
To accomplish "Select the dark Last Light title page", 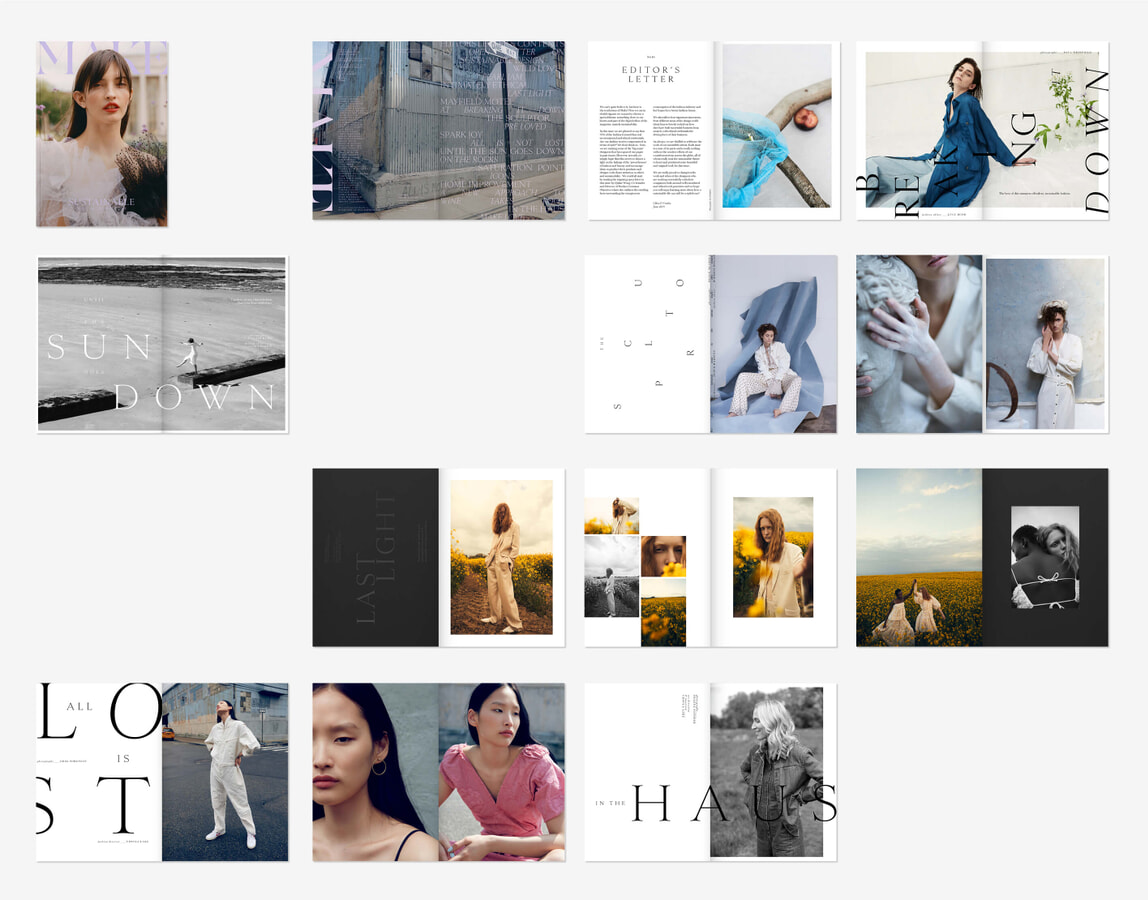I will pyautogui.click(x=375, y=557).
